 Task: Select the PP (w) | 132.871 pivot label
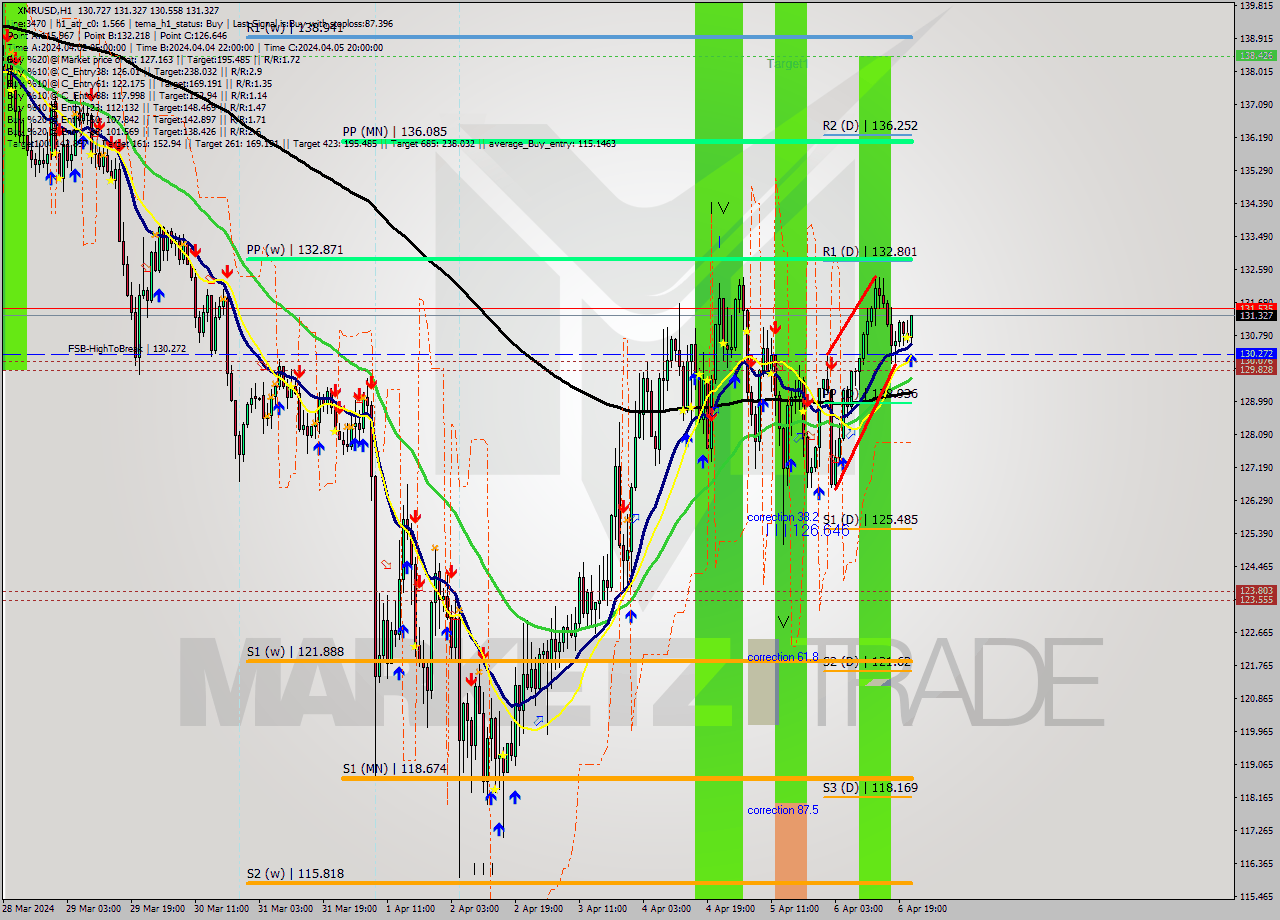click(295, 249)
